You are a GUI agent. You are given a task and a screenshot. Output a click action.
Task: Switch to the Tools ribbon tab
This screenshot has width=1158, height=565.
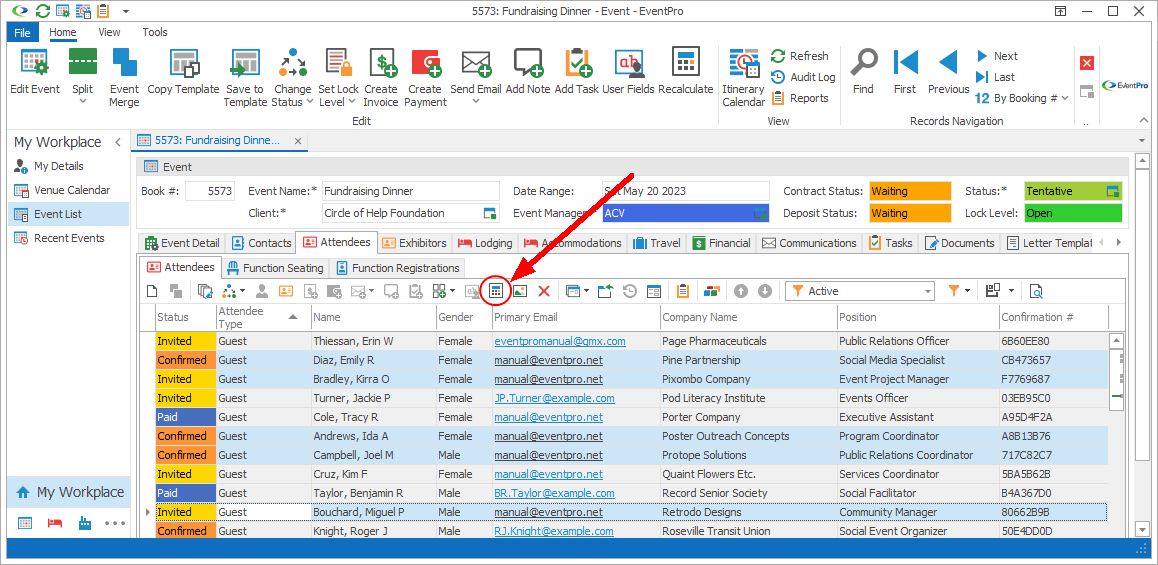[x=155, y=32]
